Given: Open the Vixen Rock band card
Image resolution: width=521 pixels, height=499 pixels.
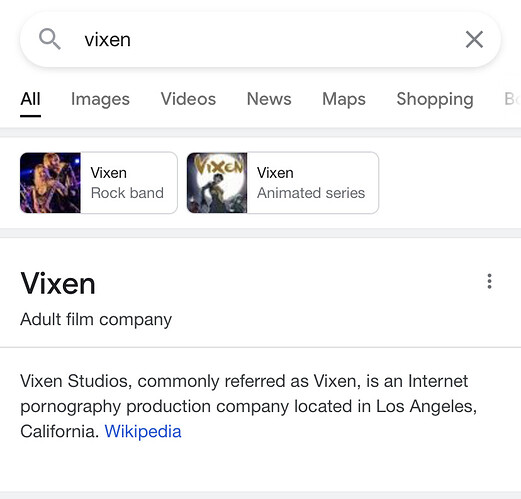Looking at the screenshot, I should pos(99,183).
